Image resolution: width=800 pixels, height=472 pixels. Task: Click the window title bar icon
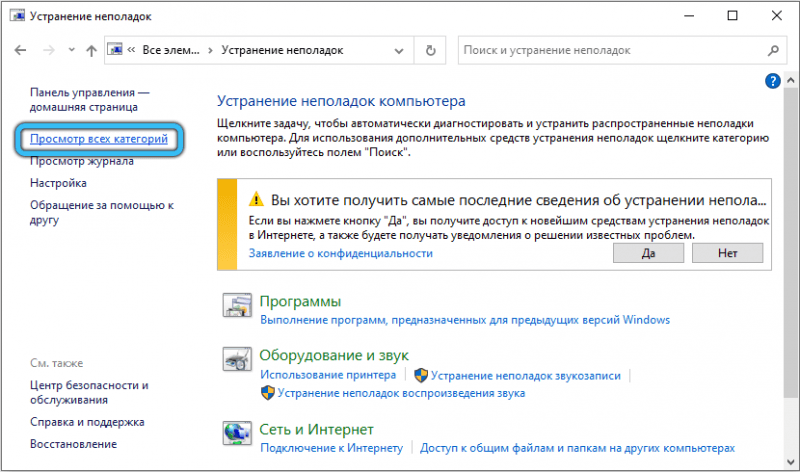click(17, 16)
